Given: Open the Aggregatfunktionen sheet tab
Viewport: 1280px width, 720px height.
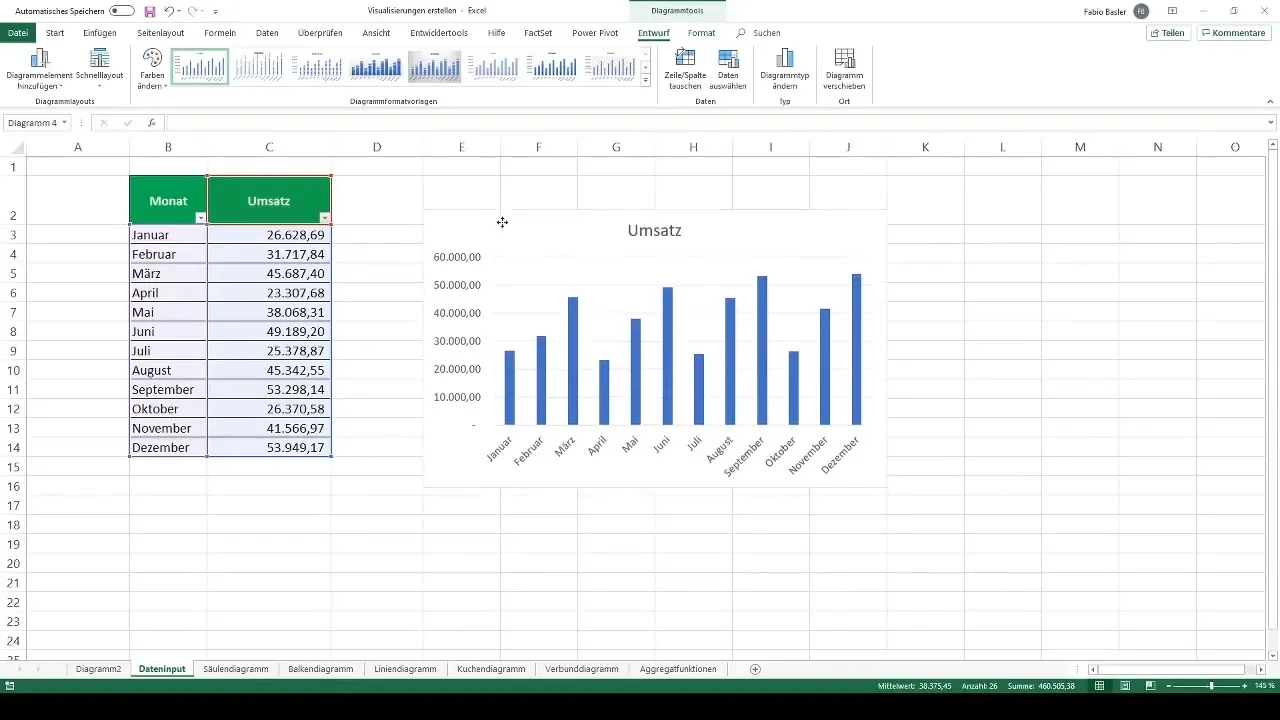Looking at the screenshot, I should [x=678, y=669].
